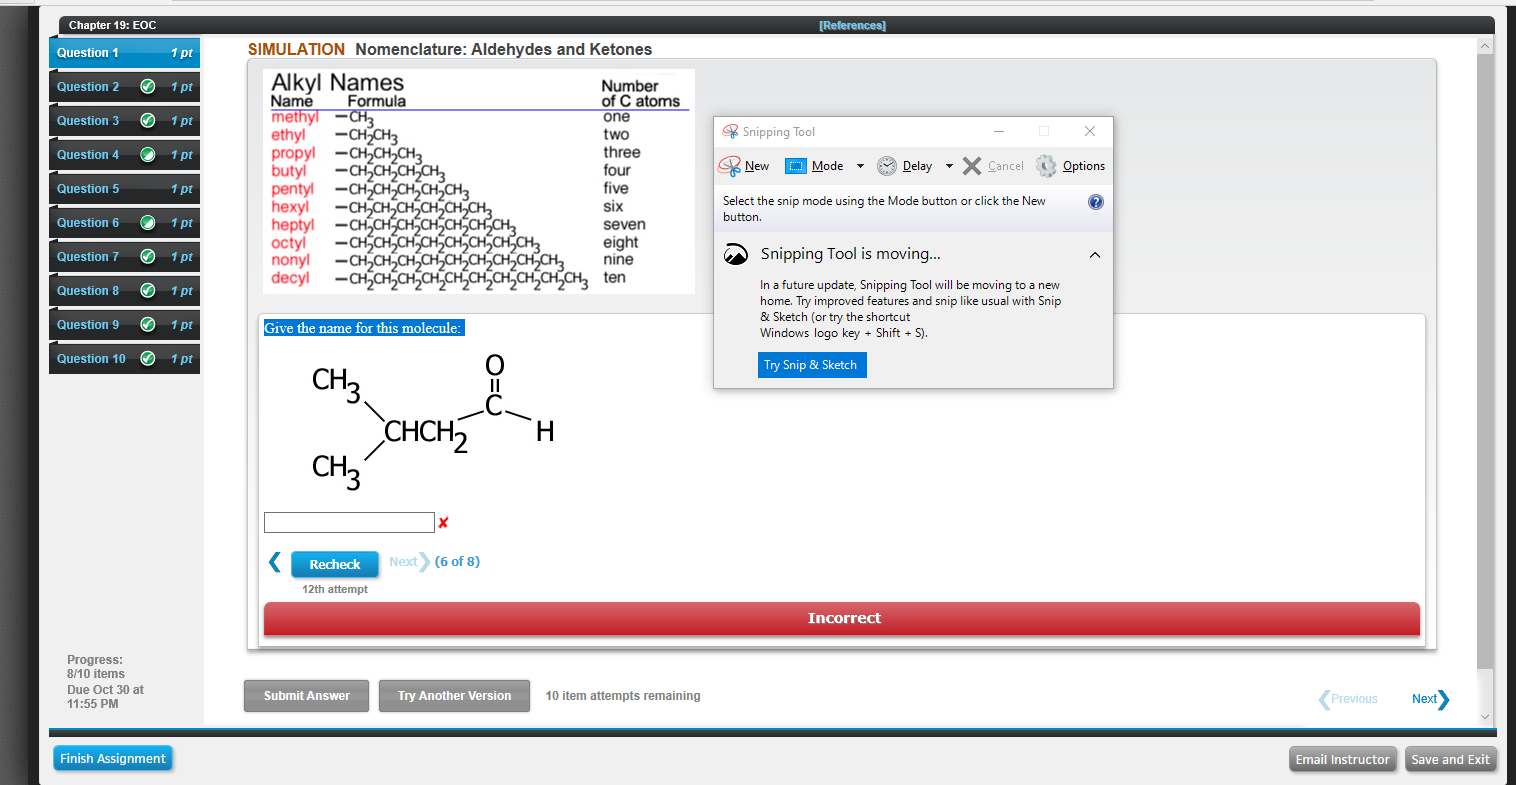The image size is (1516, 785).
Task: Open Question 8 in the sidebar
Action: [124, 291]
